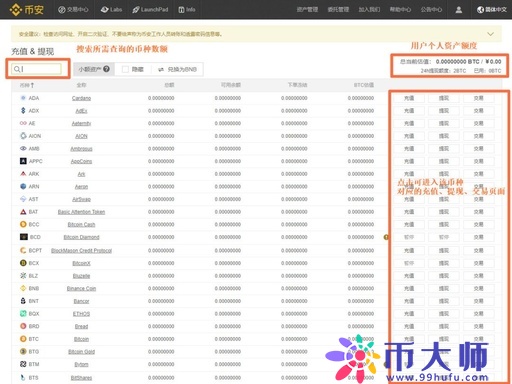Click the search magnifier icon
This screenshot has width=512, height=384.
click(x=16, y=69)
